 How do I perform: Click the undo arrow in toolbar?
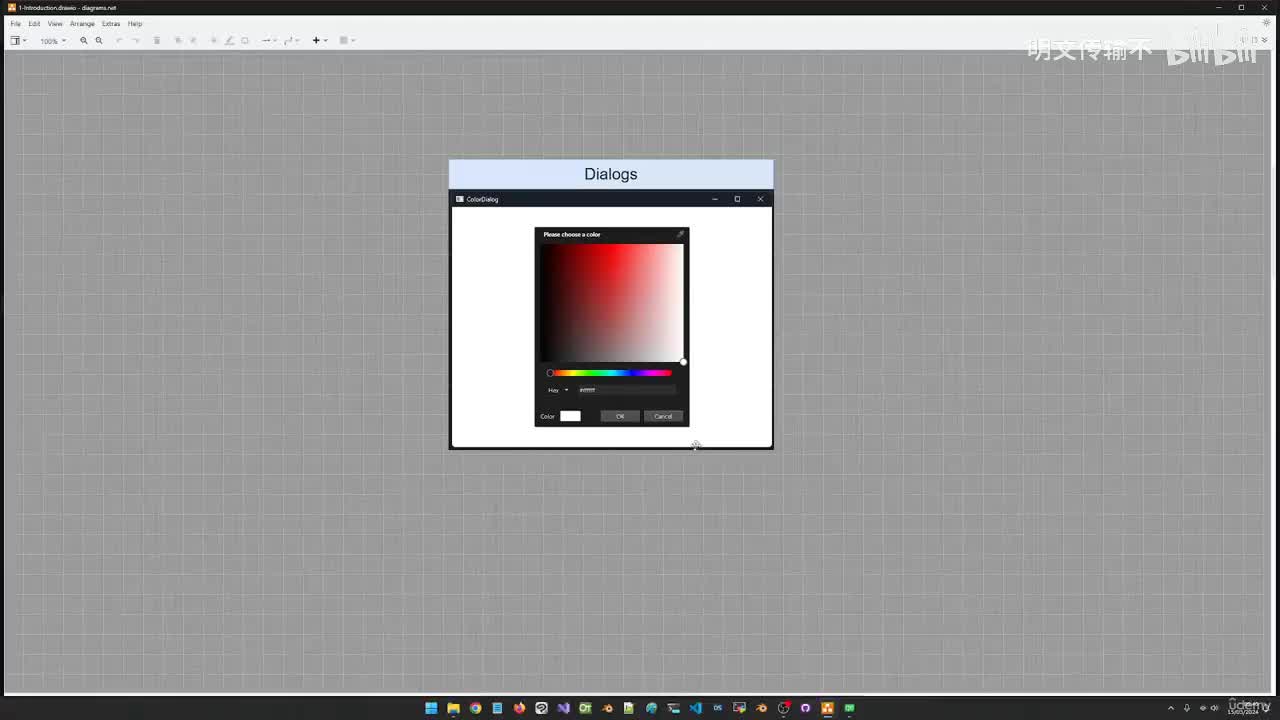[119, 41]
